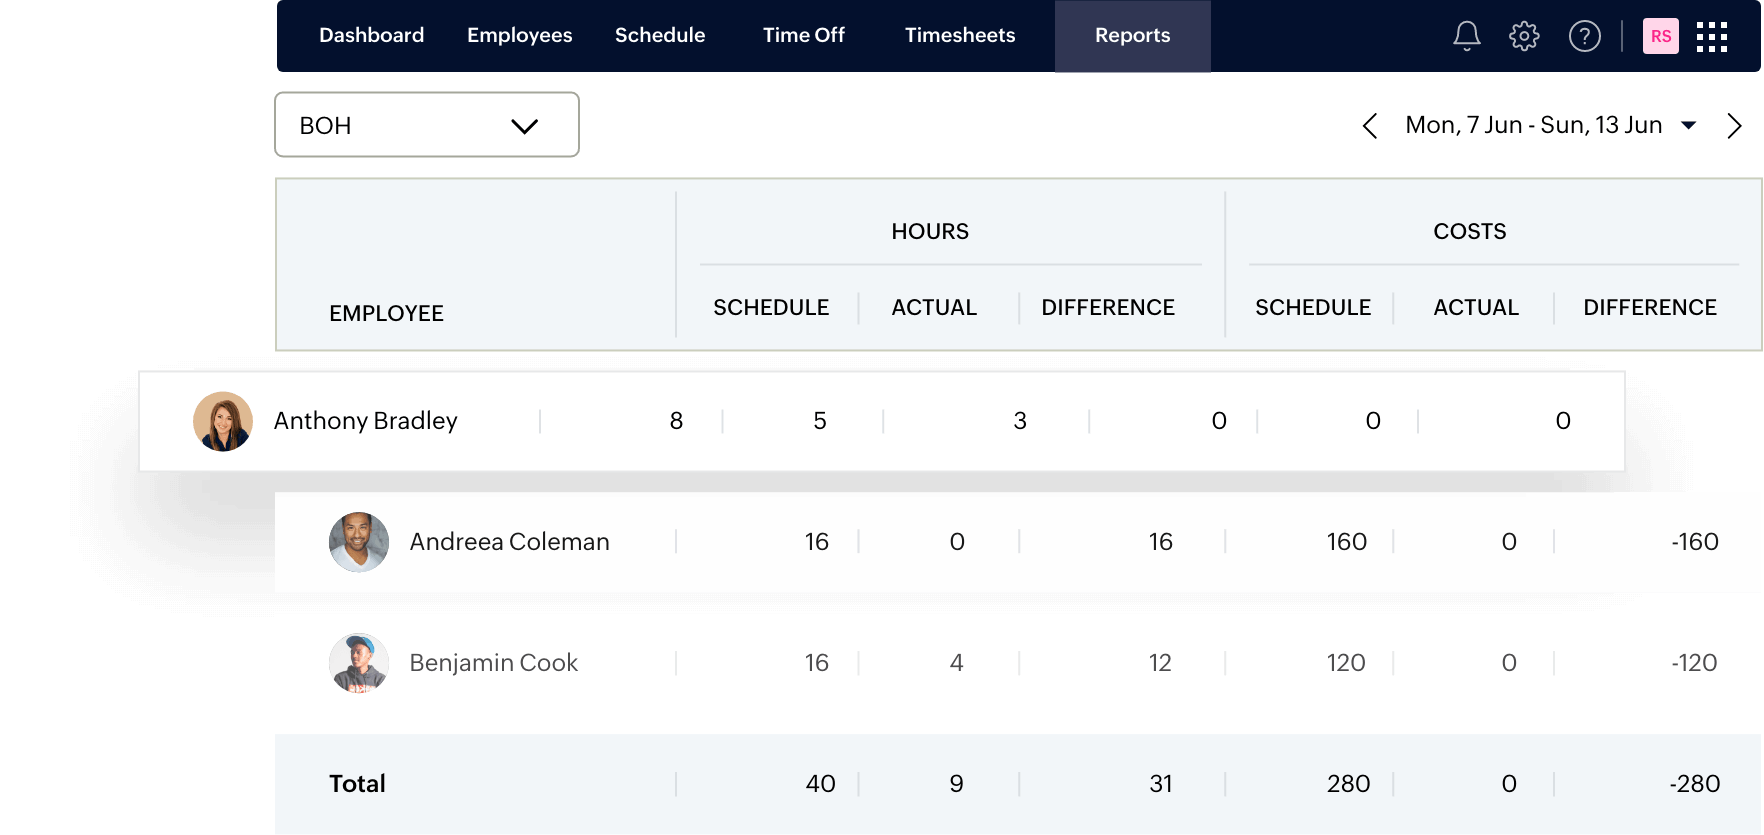Open the help question mark icon

[1584, 36]
